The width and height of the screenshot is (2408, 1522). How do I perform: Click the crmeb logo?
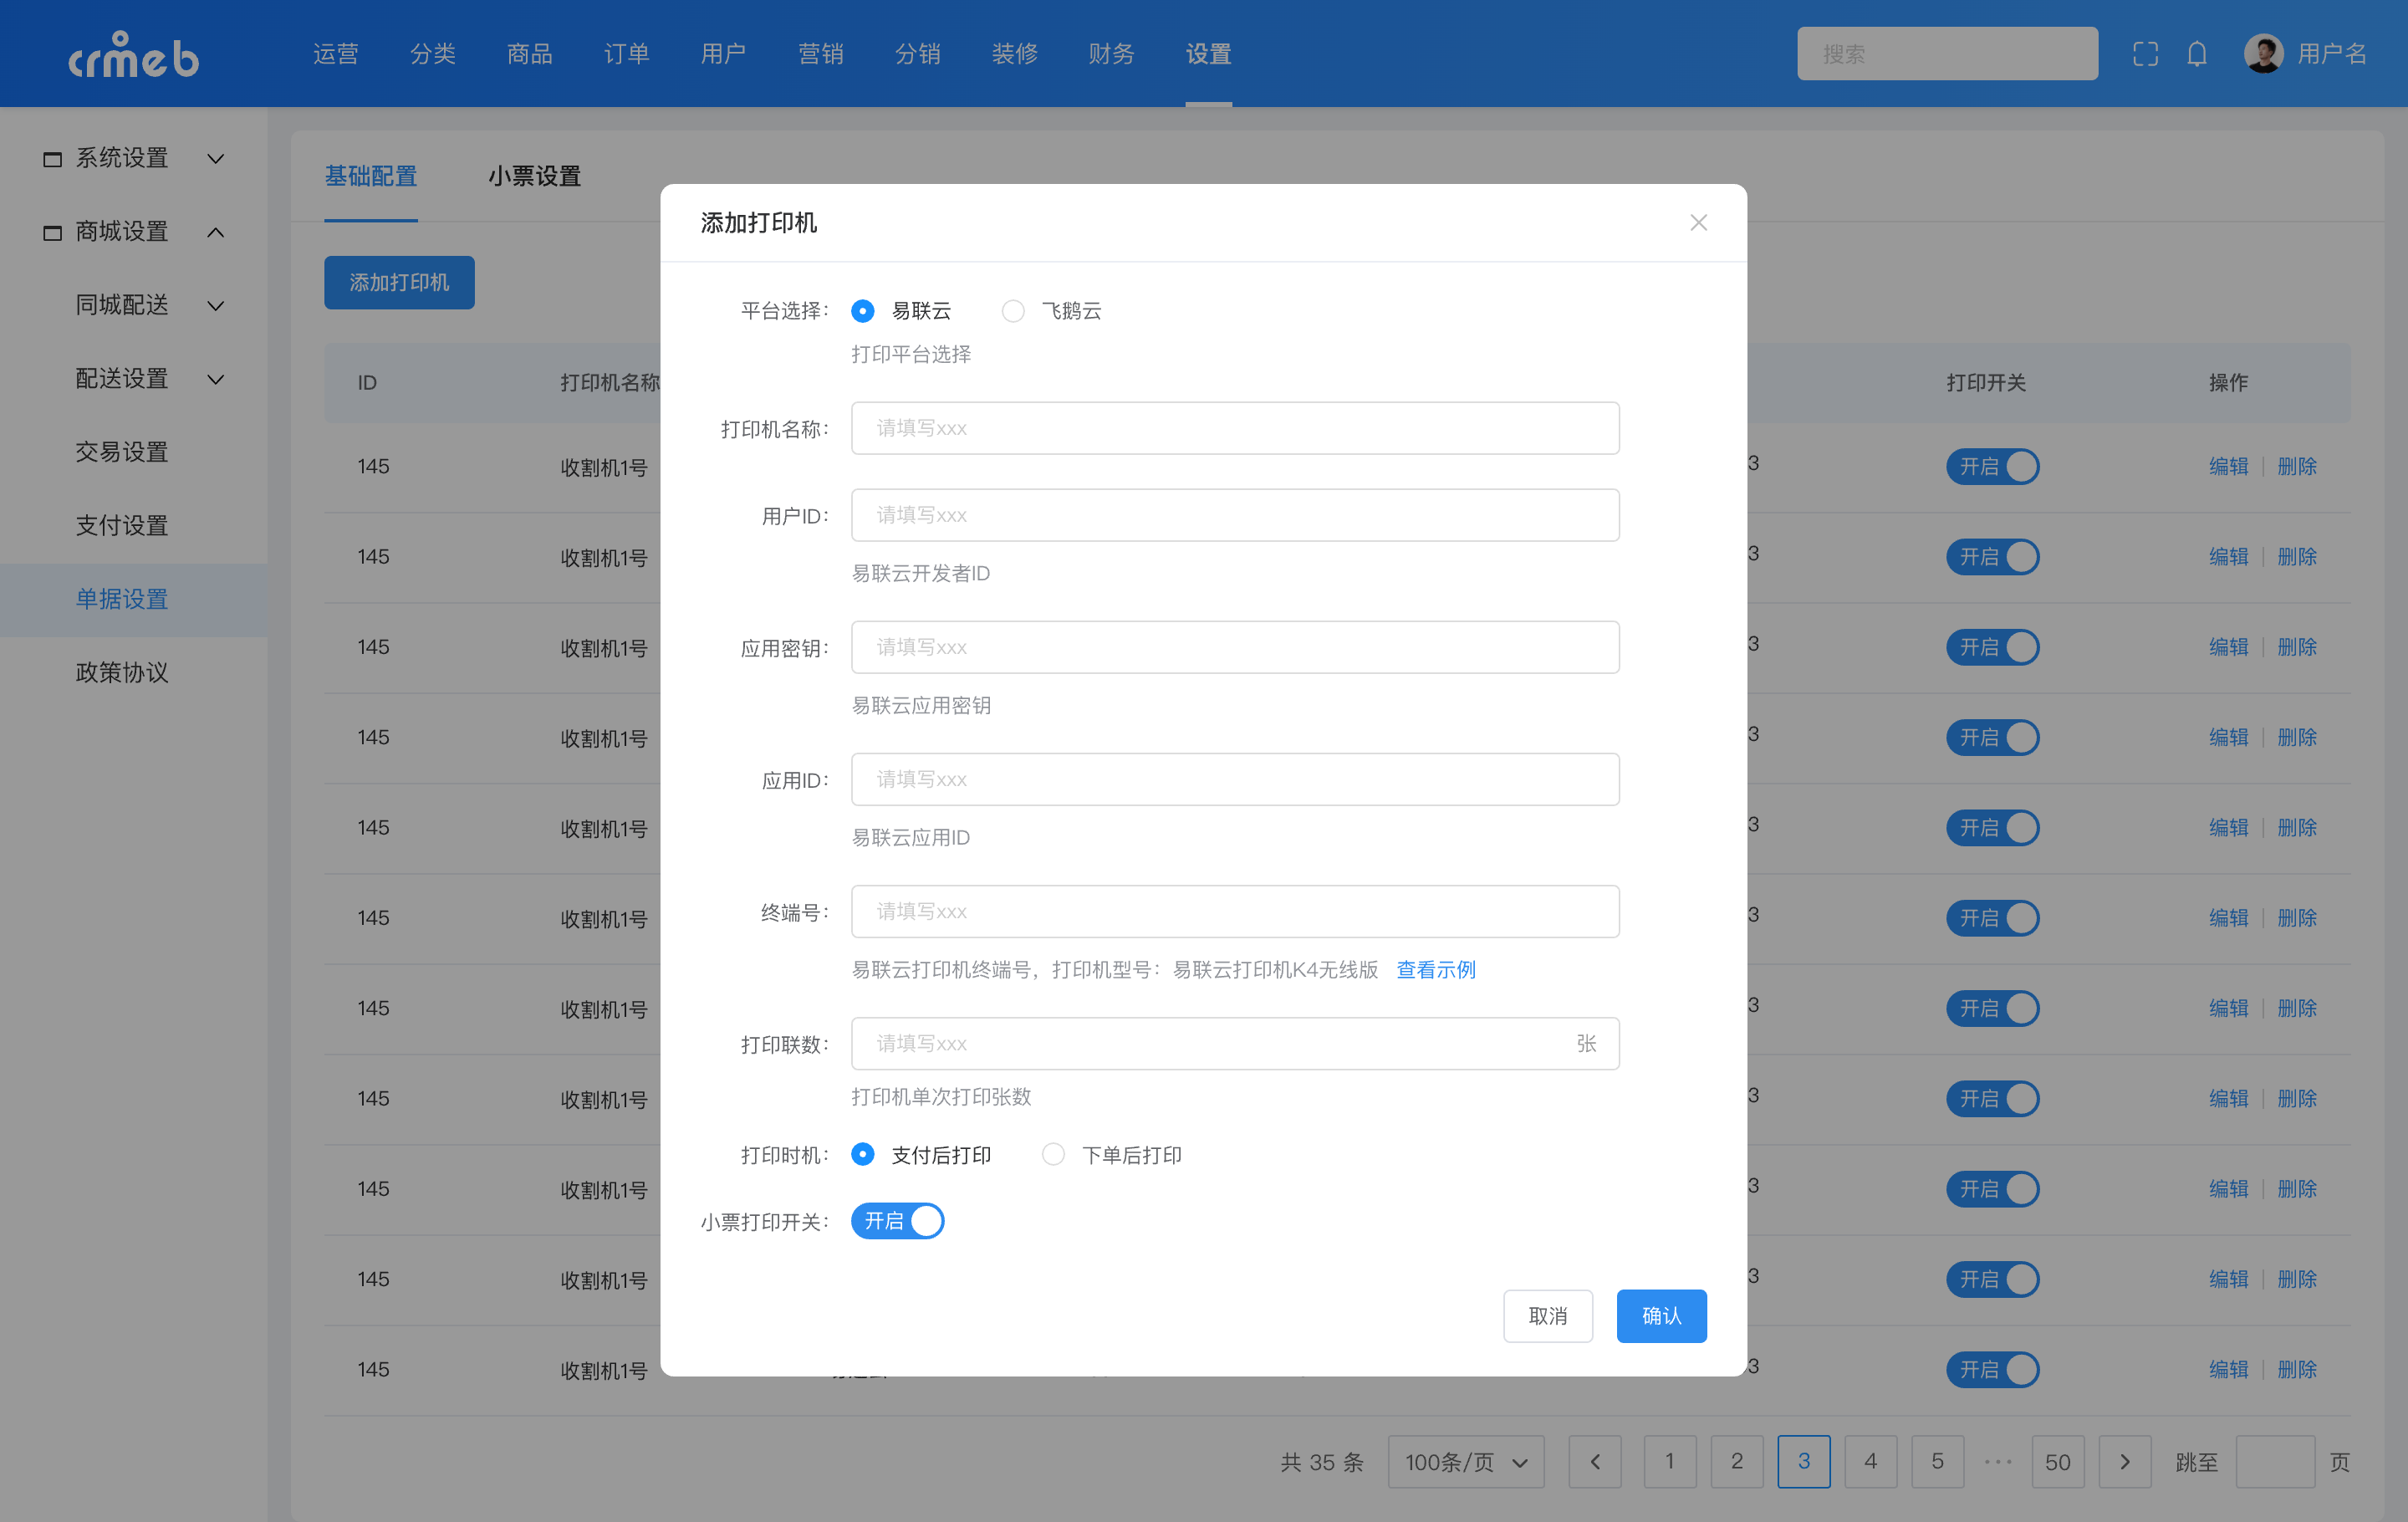pyautogui.click(x=133, y=55)
